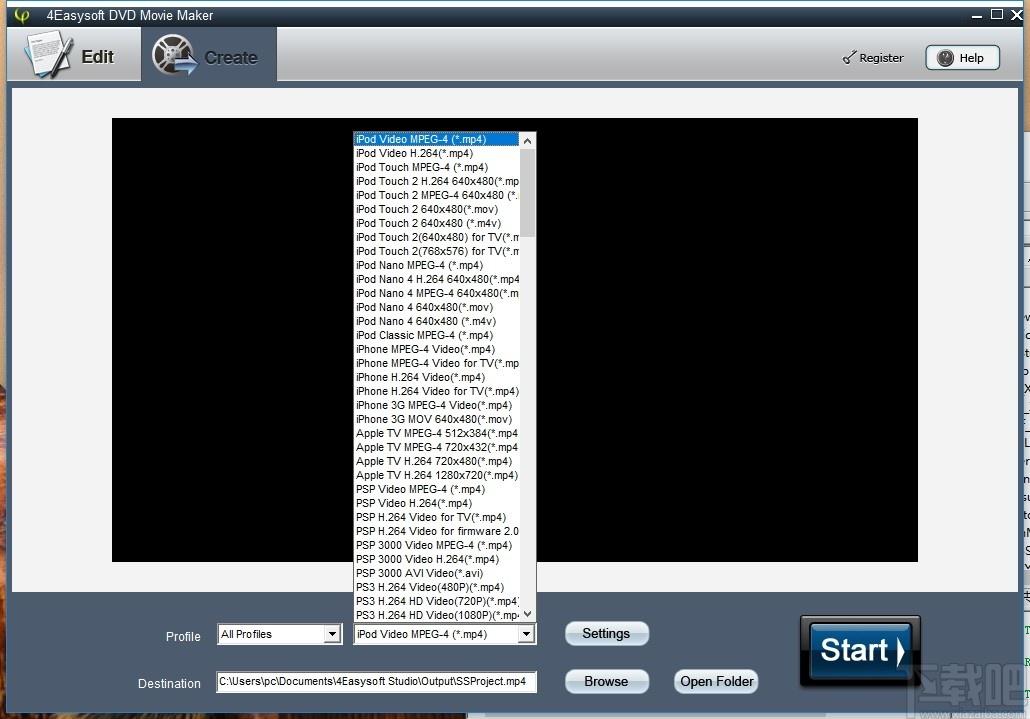Pick PSP H.264 Video for TV(*.mp4)
Screen dimensions: 1030x719
[437, 517]
